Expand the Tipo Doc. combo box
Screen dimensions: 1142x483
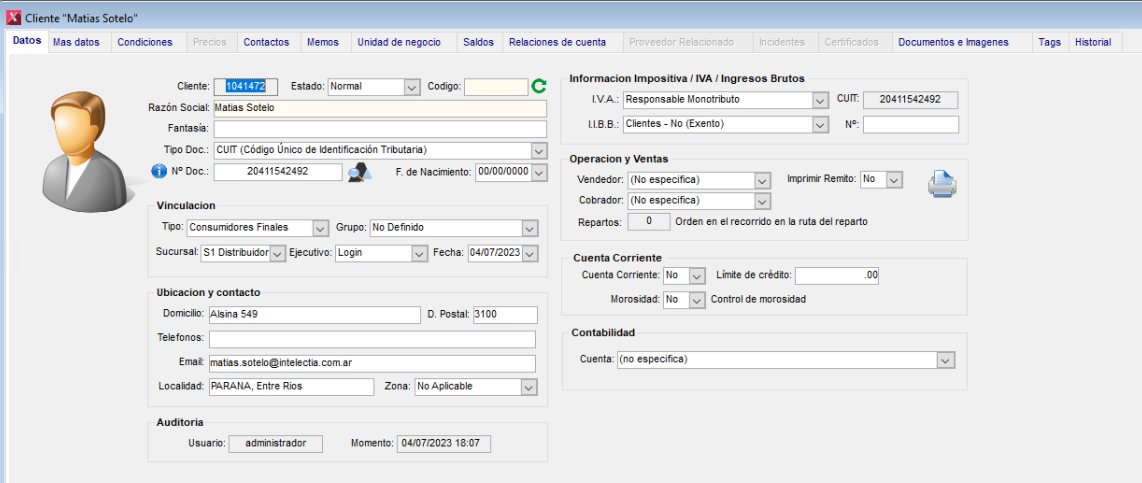(539, 150)
